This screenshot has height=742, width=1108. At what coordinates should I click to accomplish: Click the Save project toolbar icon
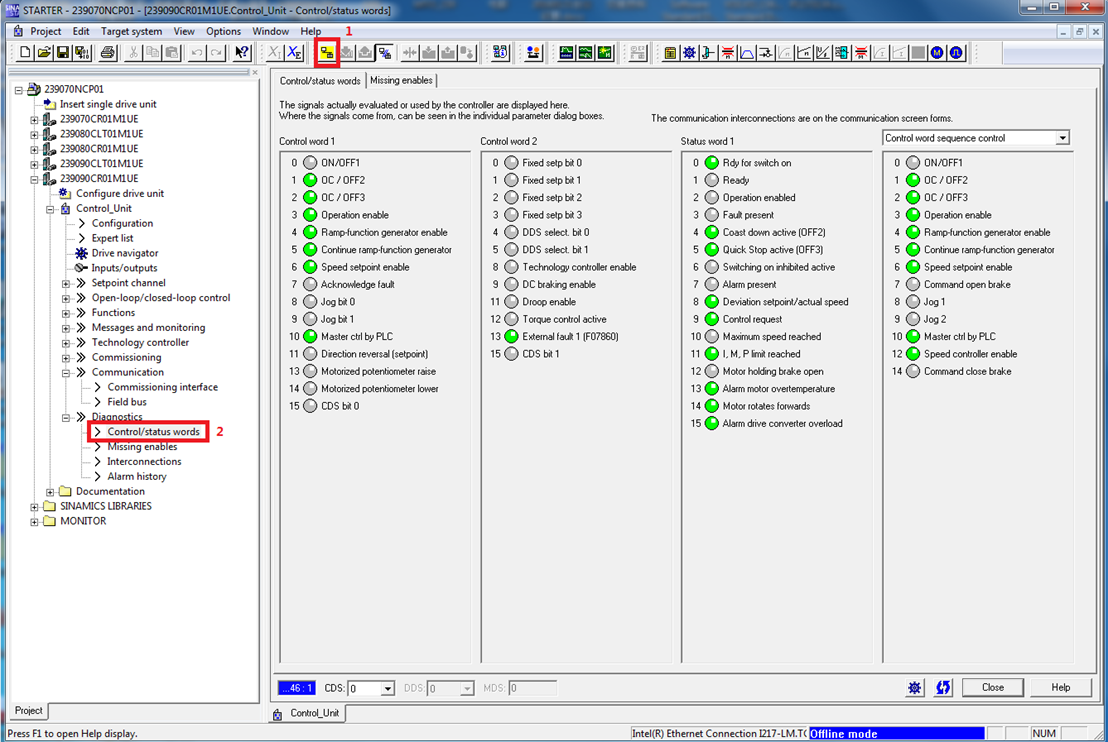[x=63, y=52]
